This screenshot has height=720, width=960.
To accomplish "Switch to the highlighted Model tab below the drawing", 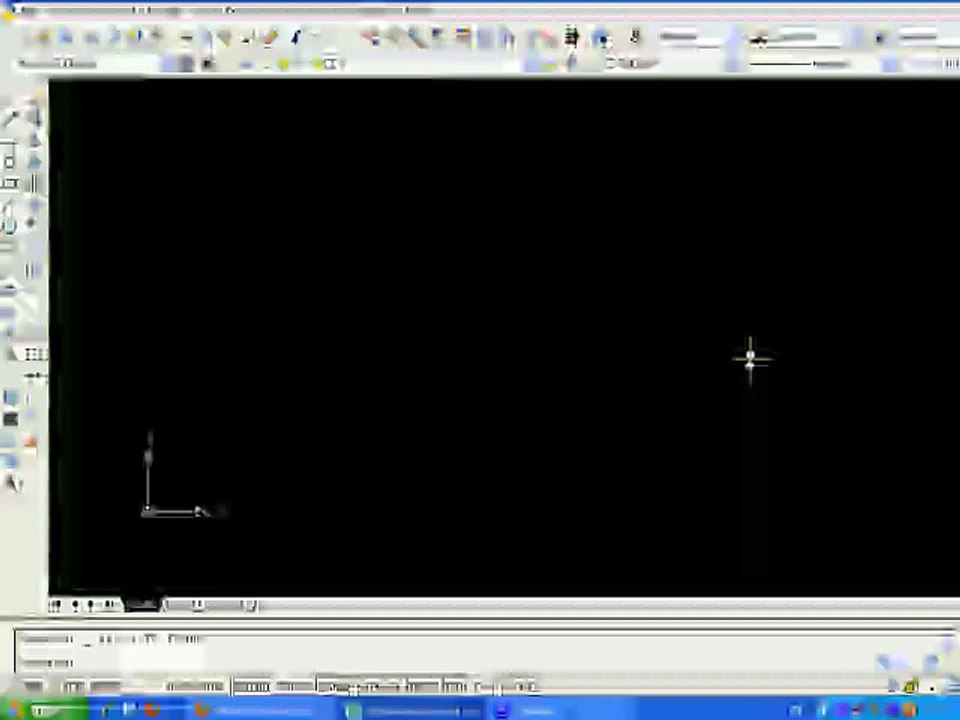I will coord(142,605).
